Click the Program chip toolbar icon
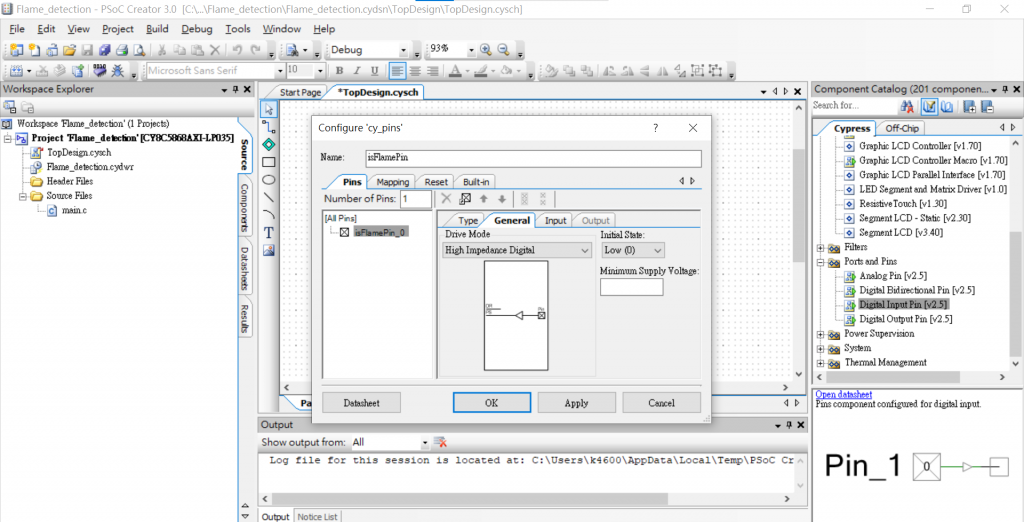This screenshot has height=522, width=1024. (99, 71)
